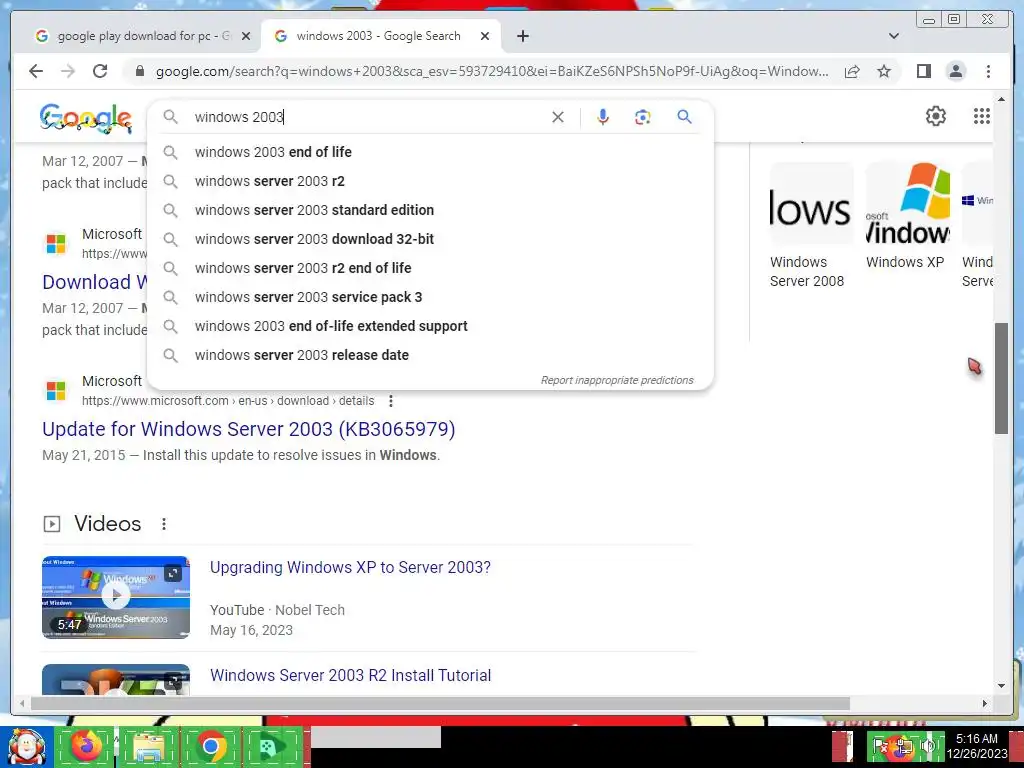Viewport: 1024px width, 768px height.
Task: Pick 'windows server 2003 r2 end of life'
Action: coord(430,268)
